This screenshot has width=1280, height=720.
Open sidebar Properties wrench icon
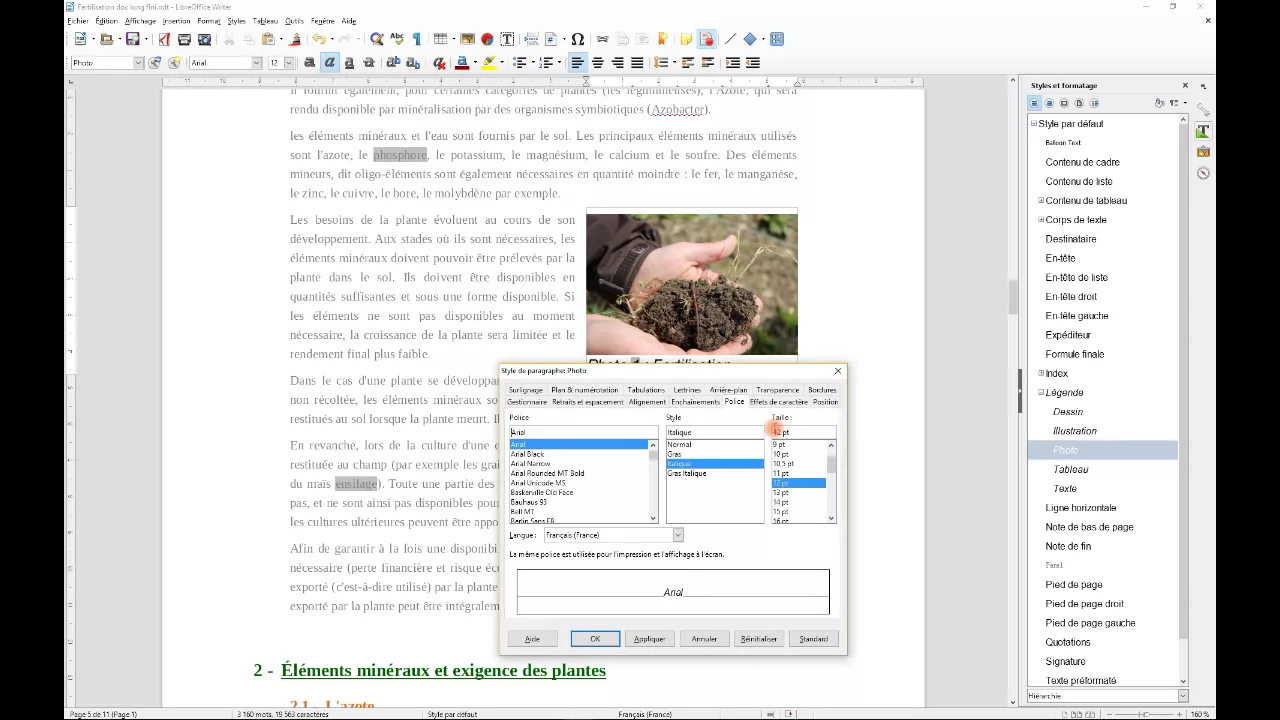[x=1203, y=110]
